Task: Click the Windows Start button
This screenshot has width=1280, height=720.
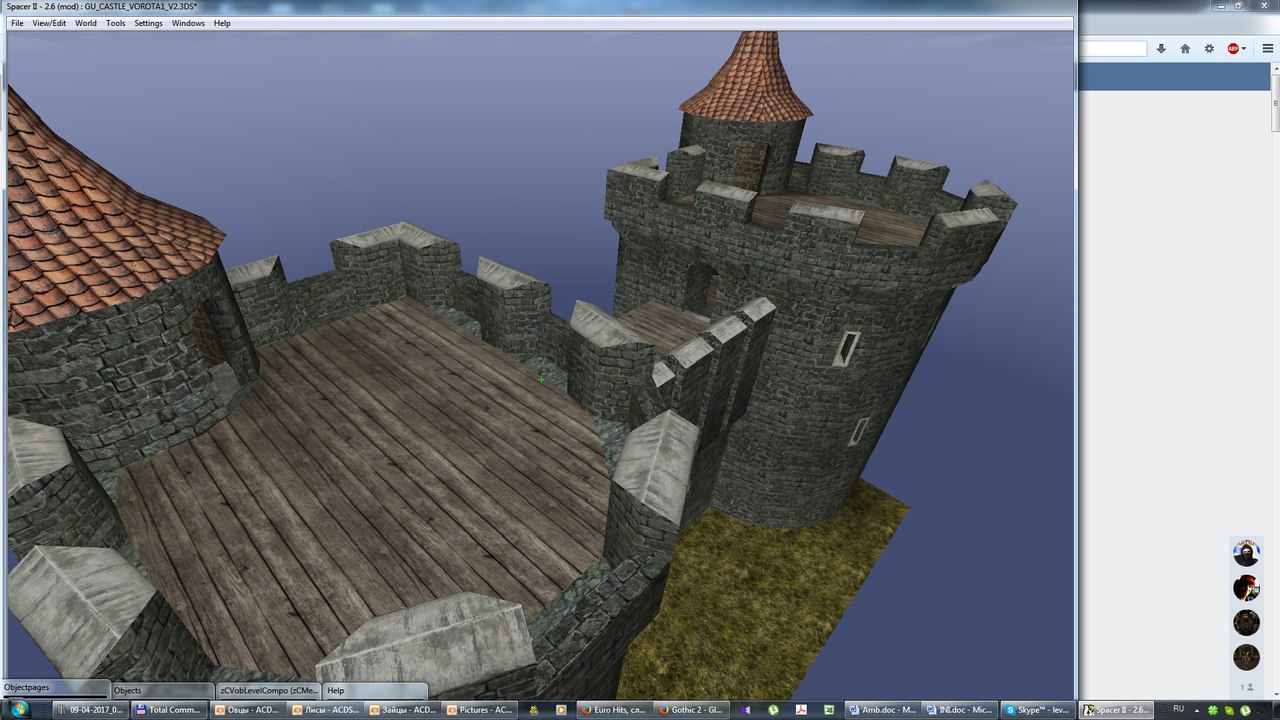Action: point(20,710)
